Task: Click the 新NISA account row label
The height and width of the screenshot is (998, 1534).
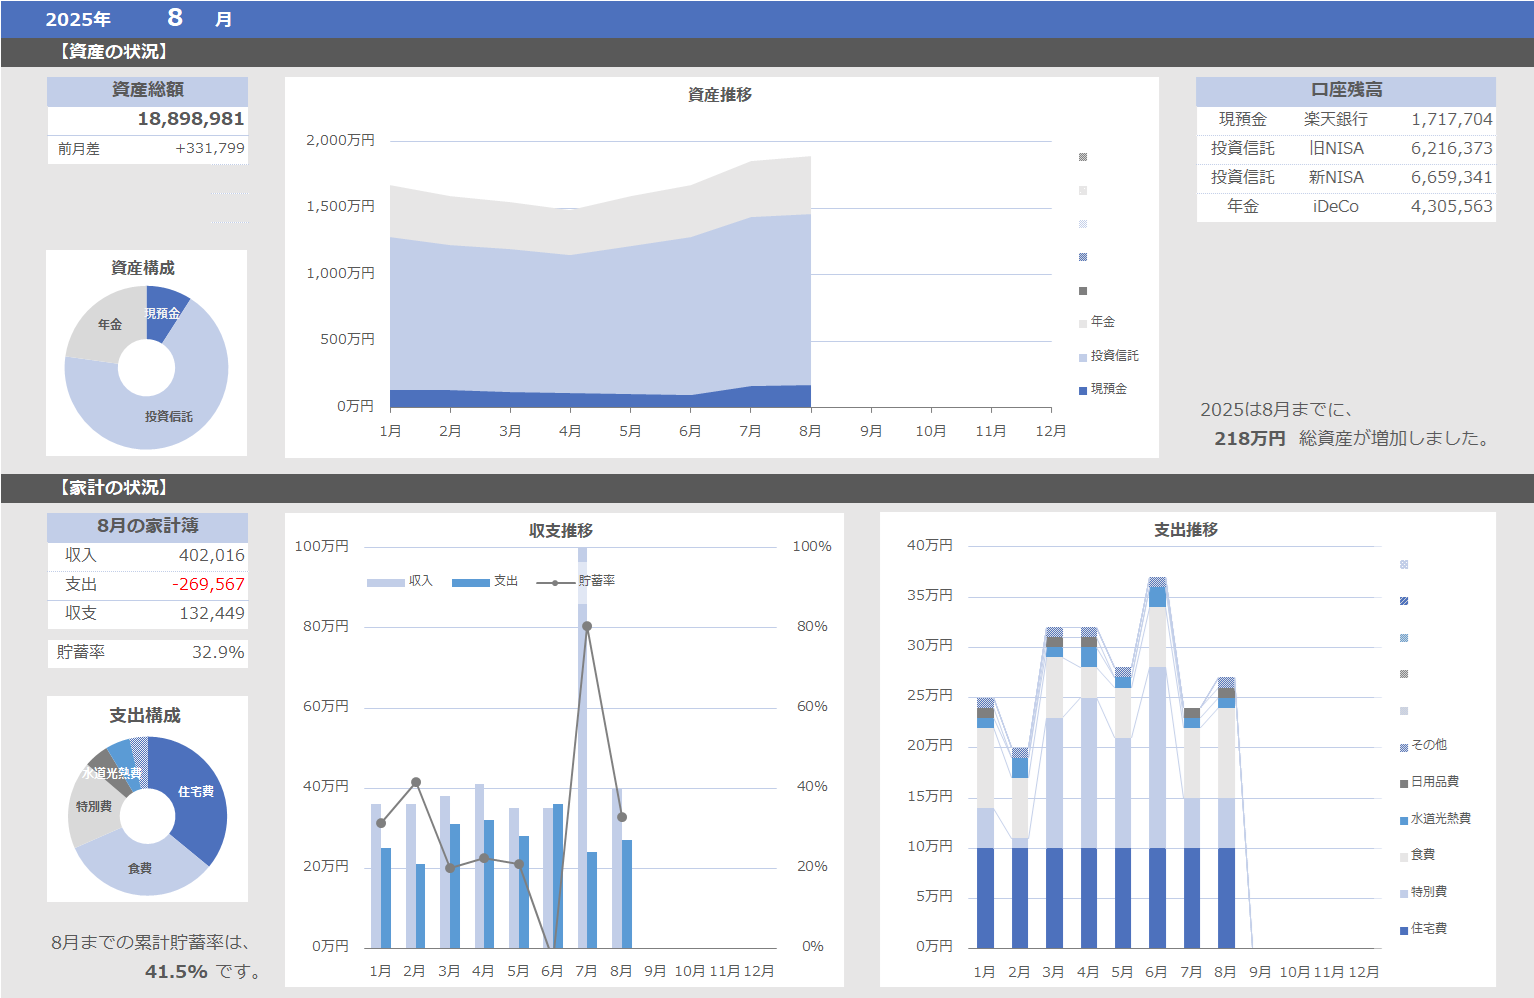Action: pos(1336,177)
